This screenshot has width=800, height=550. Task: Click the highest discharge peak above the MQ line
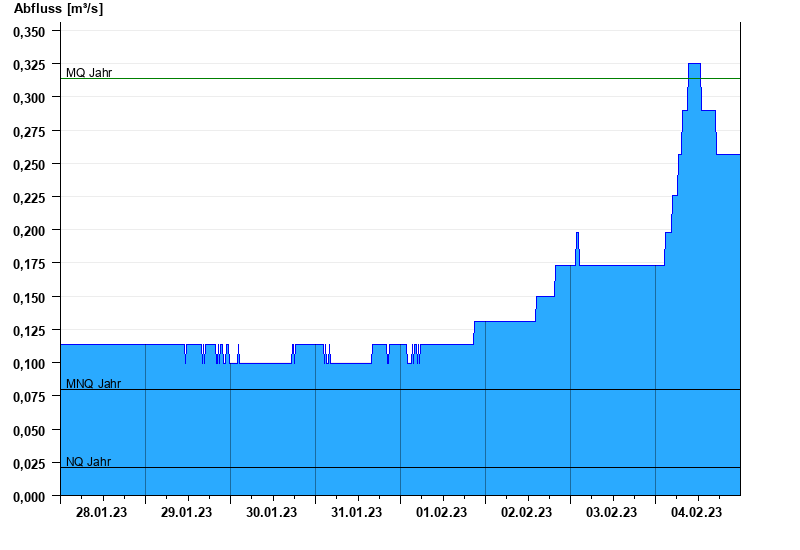point(694,66)
